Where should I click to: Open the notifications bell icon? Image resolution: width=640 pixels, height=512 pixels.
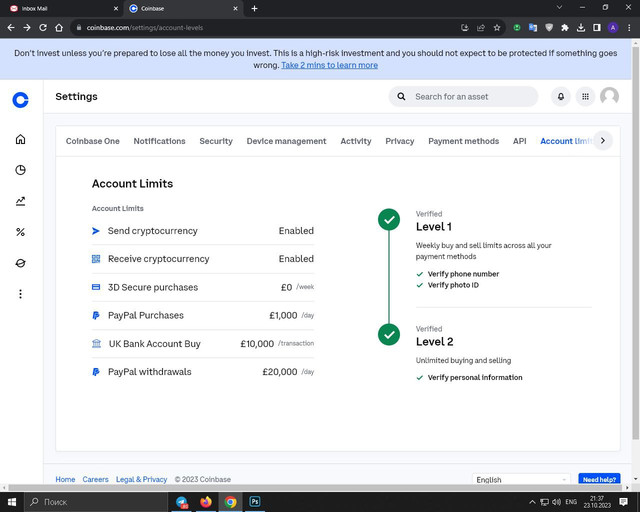coord(561,96)
